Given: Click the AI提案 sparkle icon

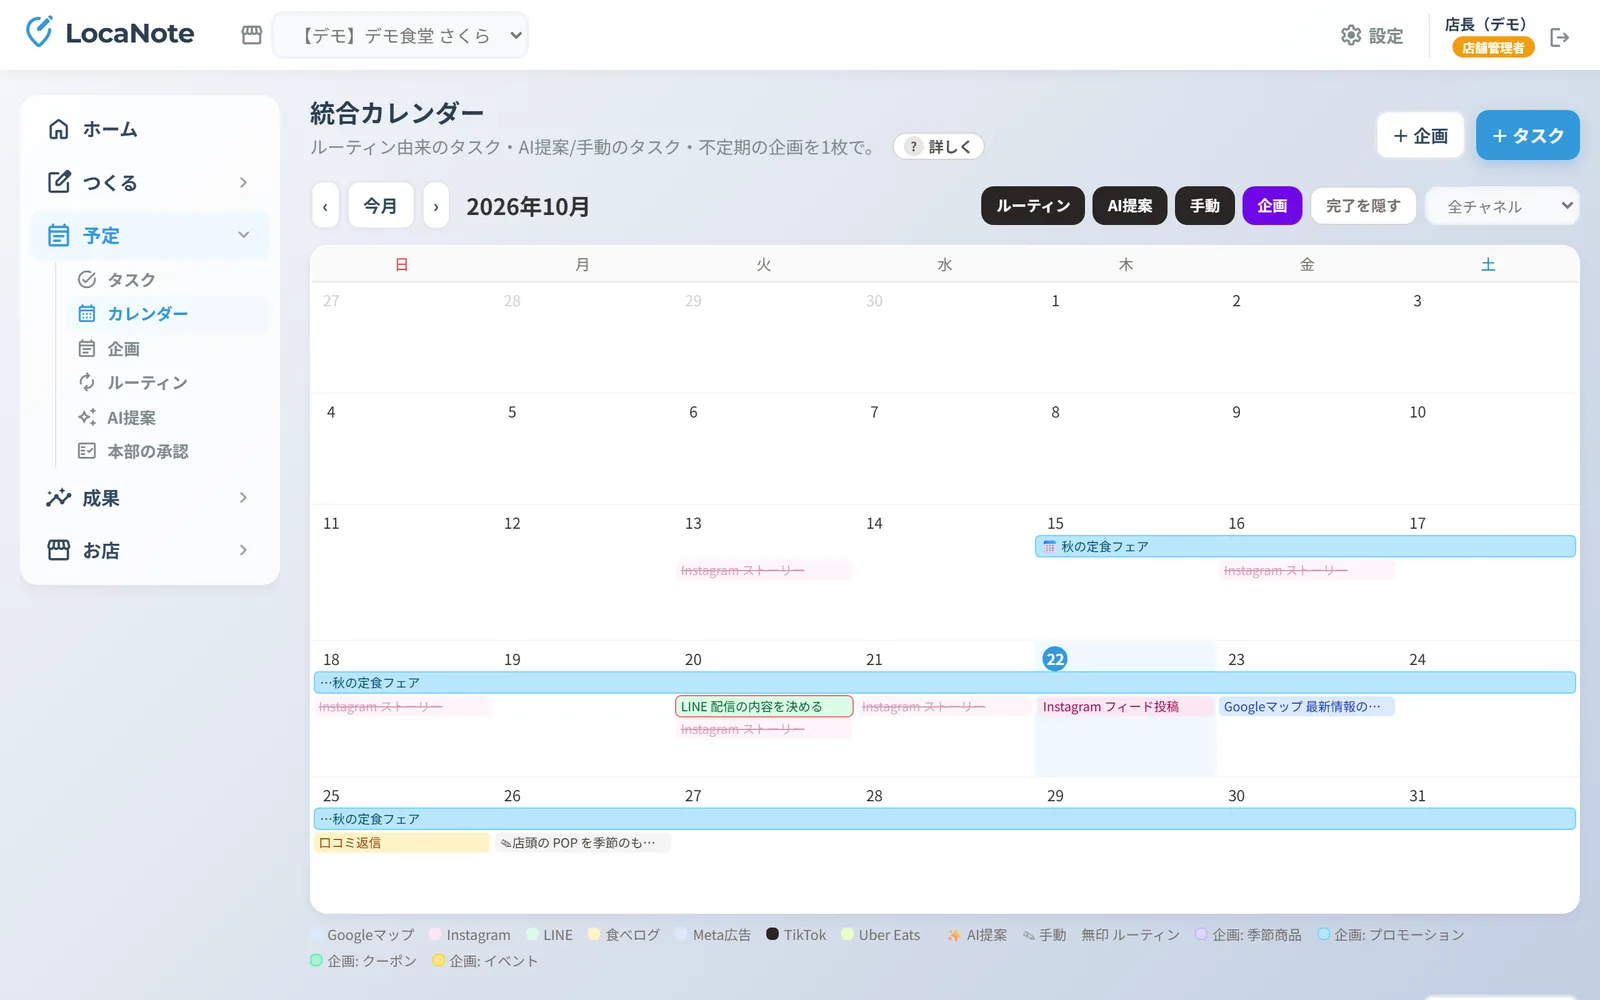Looking at the screenshot, I should 87,417.
